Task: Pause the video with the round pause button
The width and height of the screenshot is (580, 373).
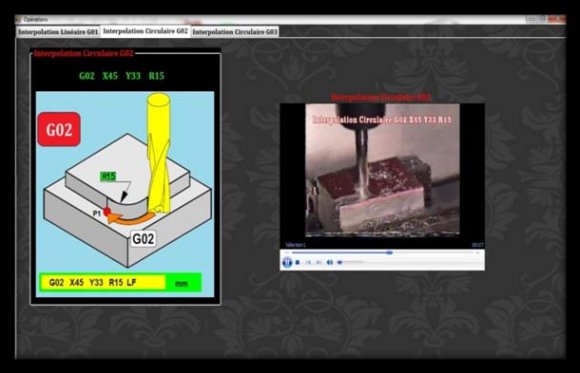Action: click(x=287, y=262)
